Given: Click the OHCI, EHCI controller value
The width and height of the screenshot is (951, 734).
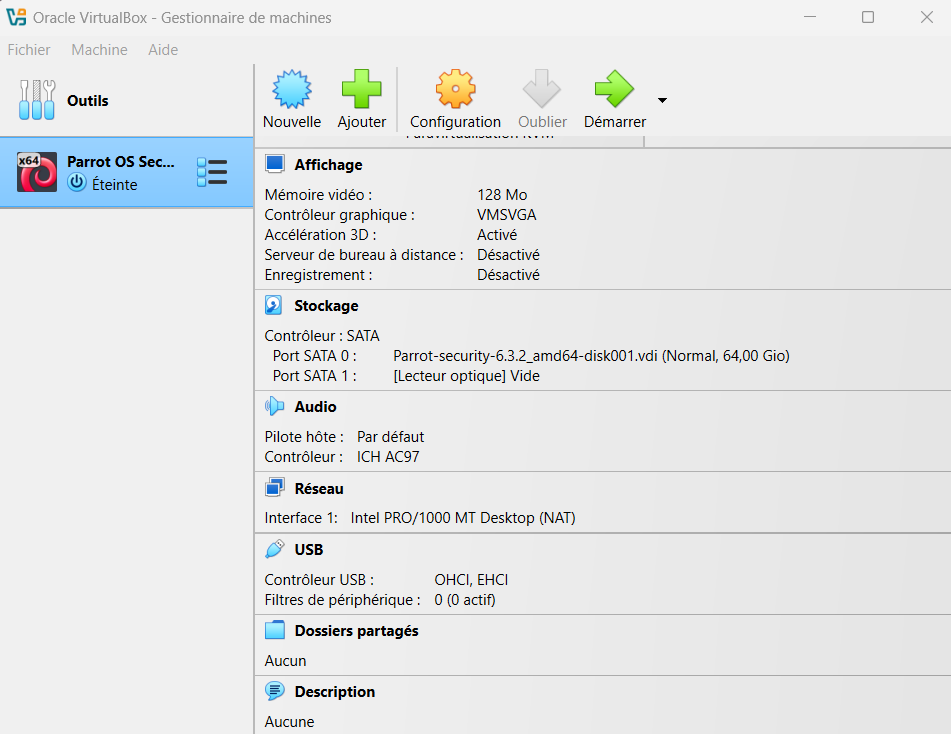Looking at the screenshot, I should point(471,580).
